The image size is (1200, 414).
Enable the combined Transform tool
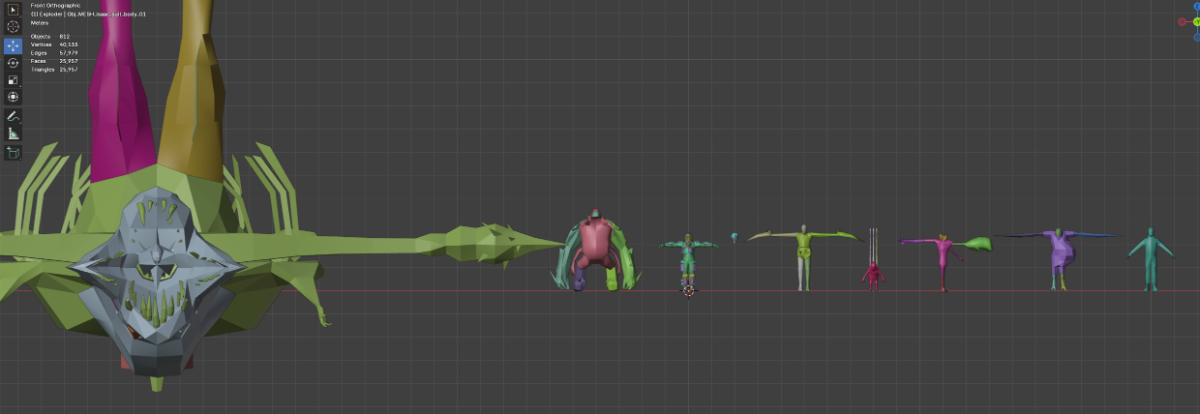13,97
